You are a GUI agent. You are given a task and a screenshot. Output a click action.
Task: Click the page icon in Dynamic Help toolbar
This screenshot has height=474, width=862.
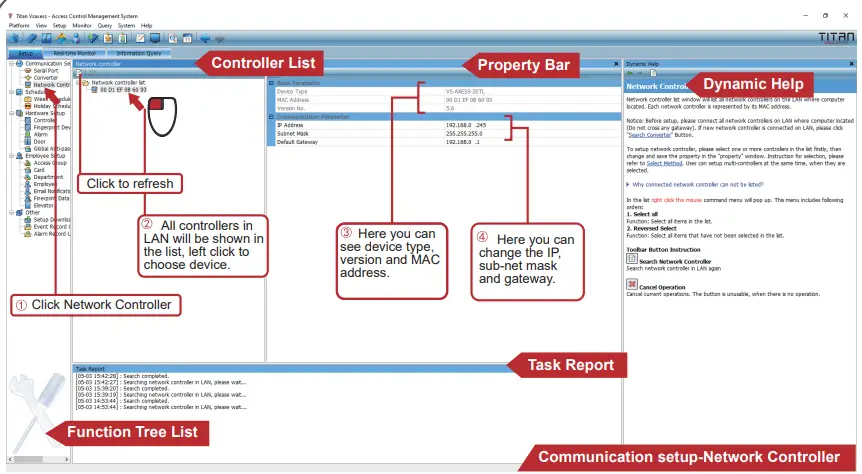pos(653,73)
